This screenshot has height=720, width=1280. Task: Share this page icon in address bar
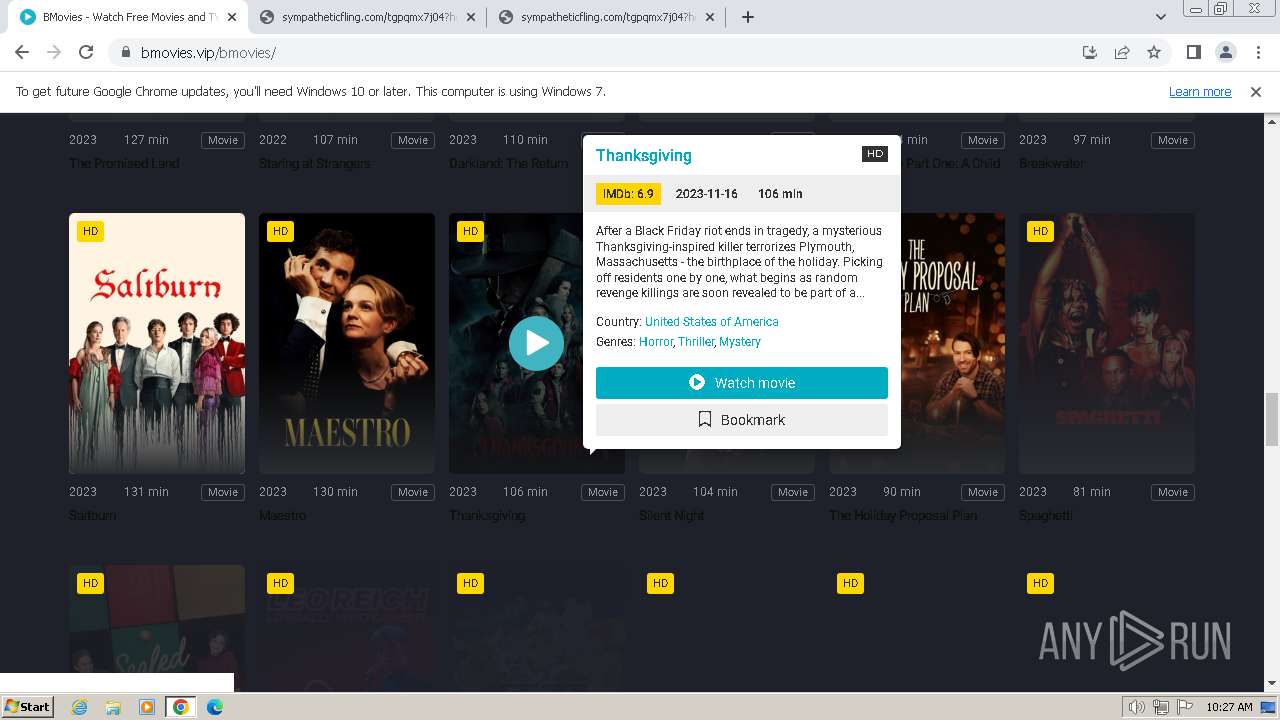point(1122,53)
